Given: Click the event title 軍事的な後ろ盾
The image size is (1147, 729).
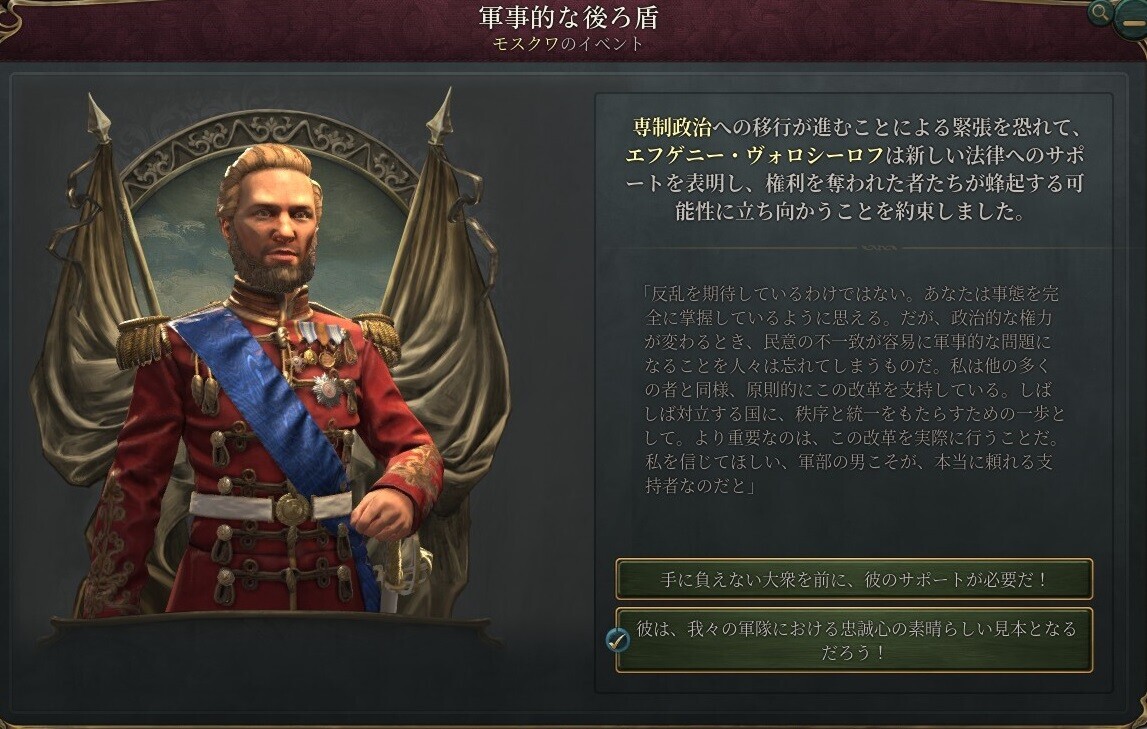Looking at the screenshot, I should click(568, 18).
